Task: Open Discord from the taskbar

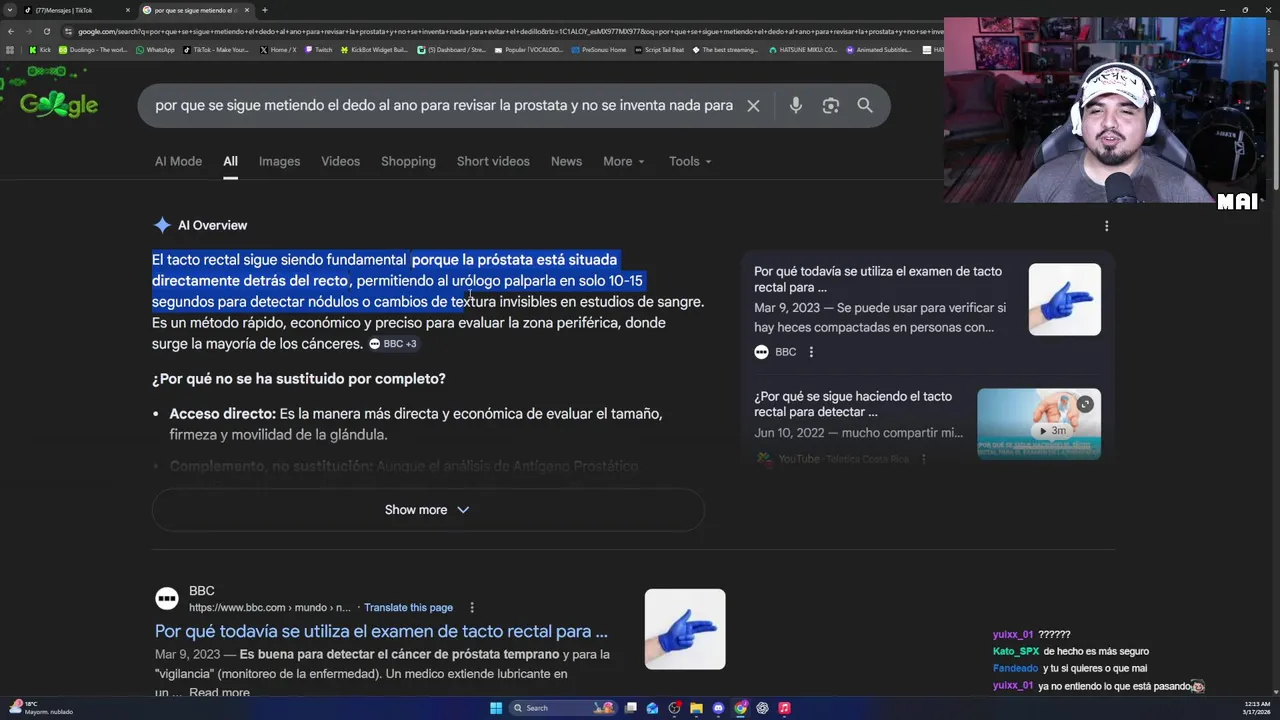Action: (x=718, y=708)
